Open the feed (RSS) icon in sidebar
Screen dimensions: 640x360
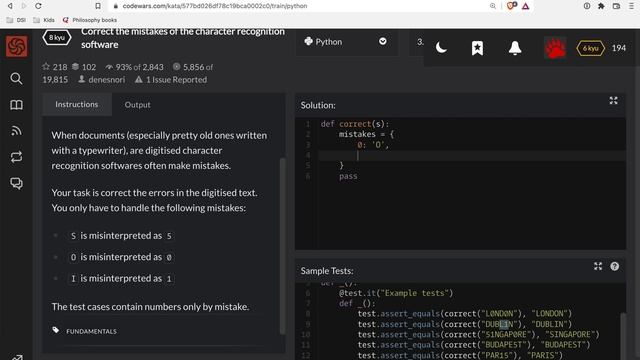point(16,131)
